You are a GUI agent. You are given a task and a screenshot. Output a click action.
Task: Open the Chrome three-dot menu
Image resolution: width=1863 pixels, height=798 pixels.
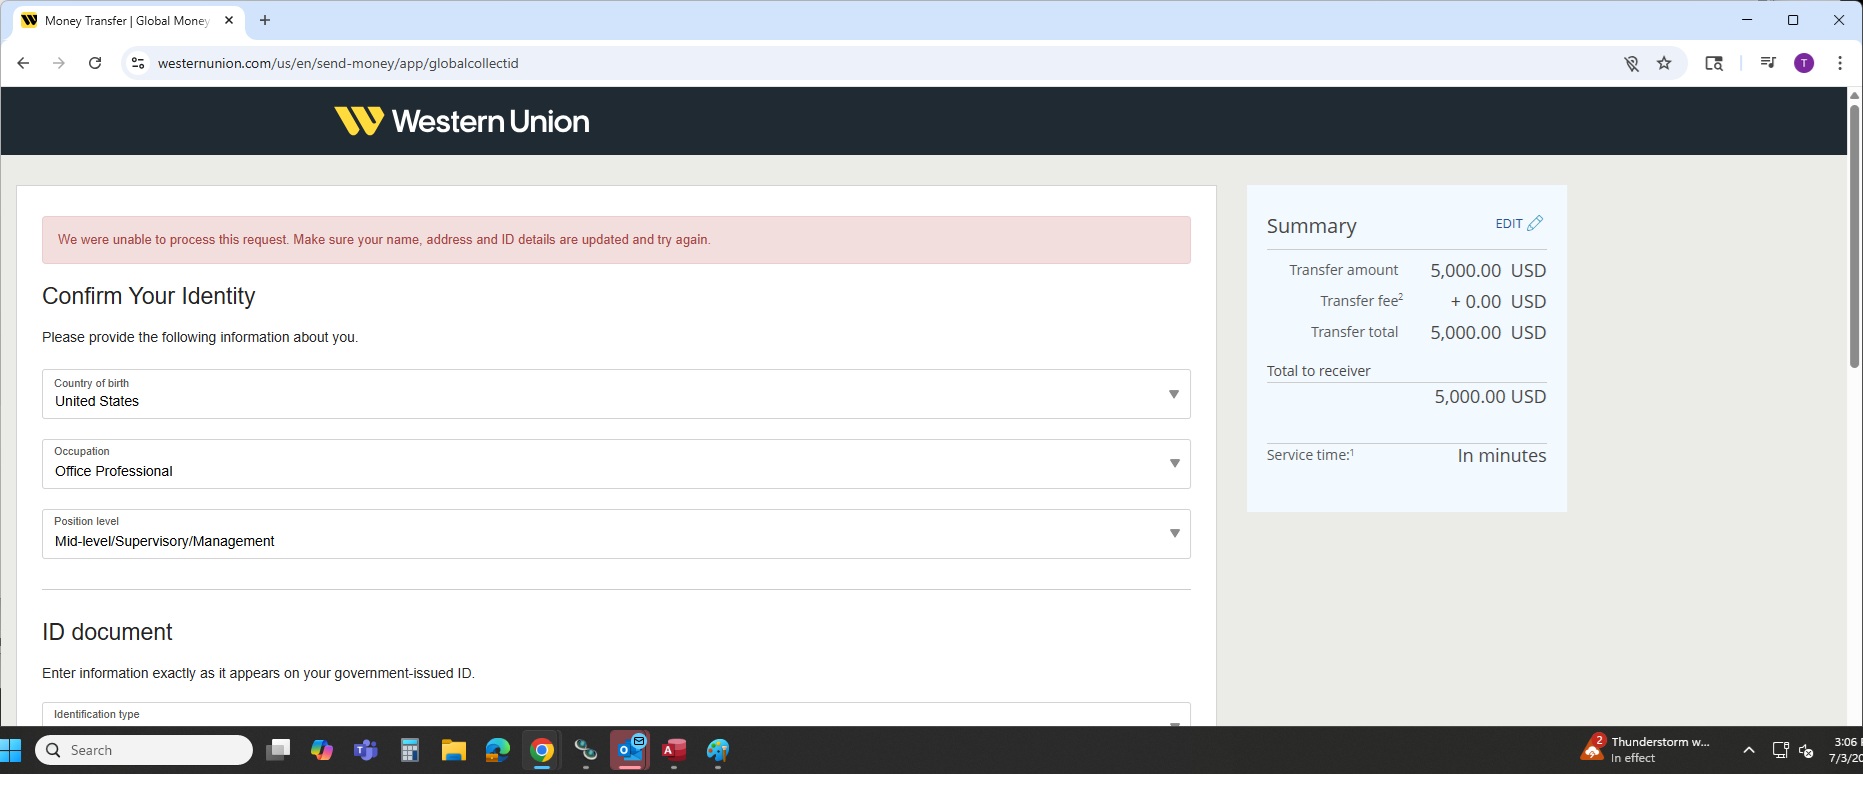pos(1840,63)
